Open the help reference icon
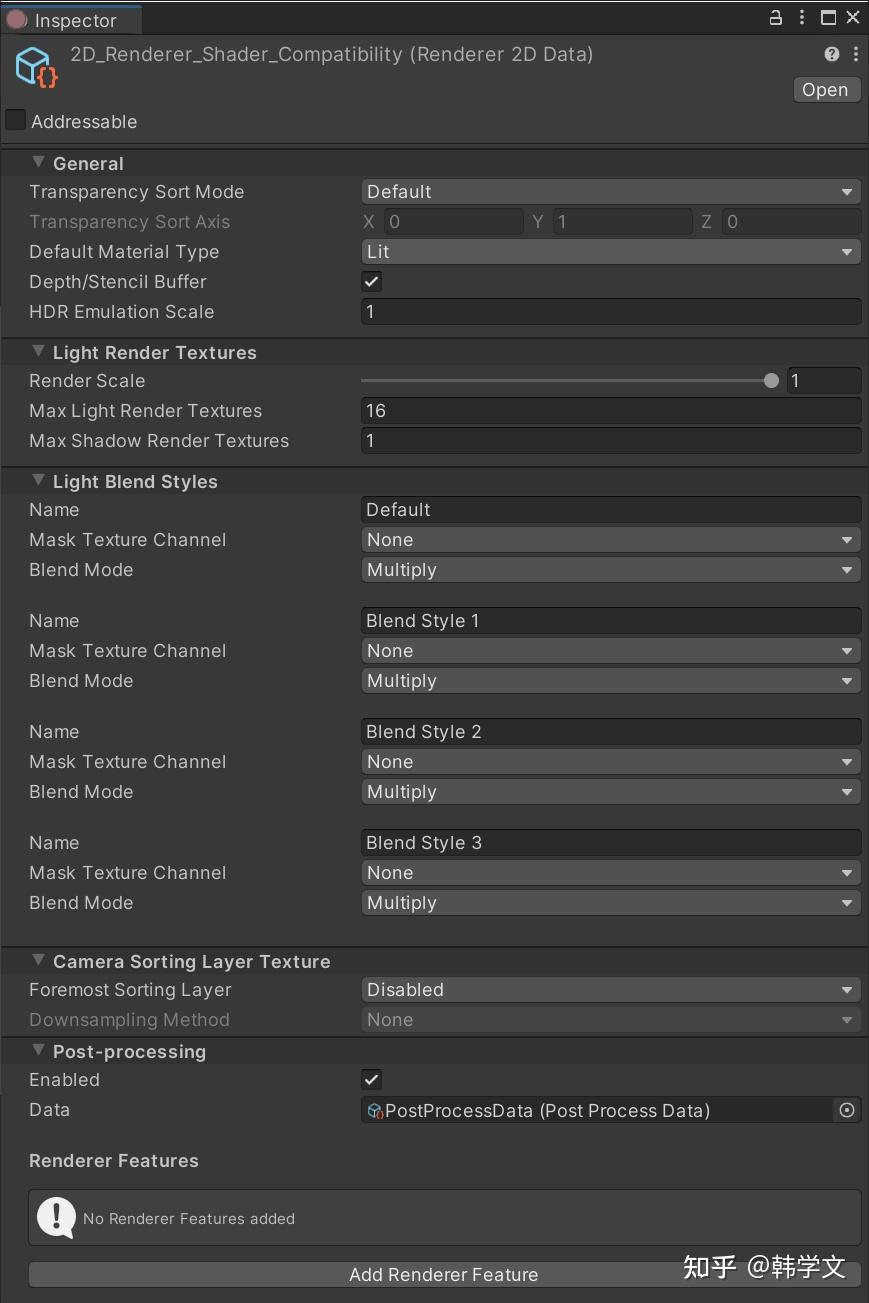869x1303 pixels. click(831, 54)
